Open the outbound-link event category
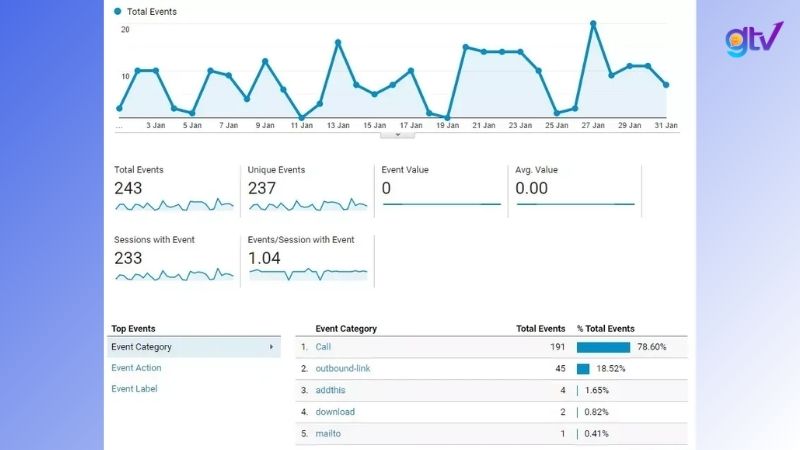Screen dimensions: 800x450 coord(343,368)
